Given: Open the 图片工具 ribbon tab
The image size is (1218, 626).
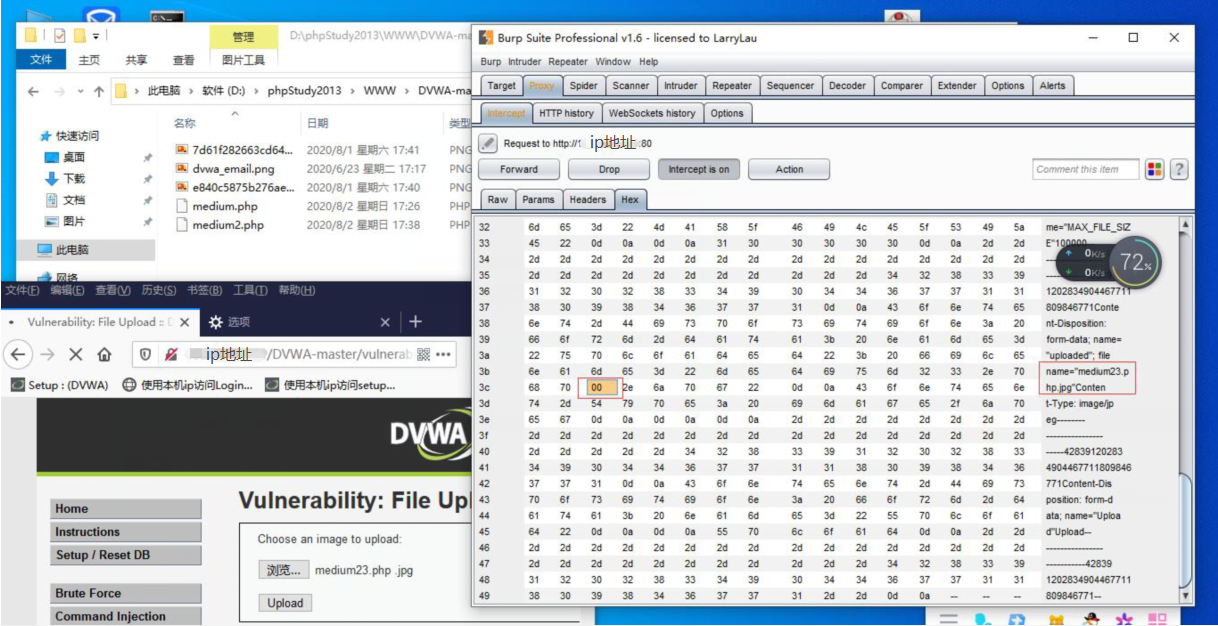Looking at the screenshot, I should 244,60.
